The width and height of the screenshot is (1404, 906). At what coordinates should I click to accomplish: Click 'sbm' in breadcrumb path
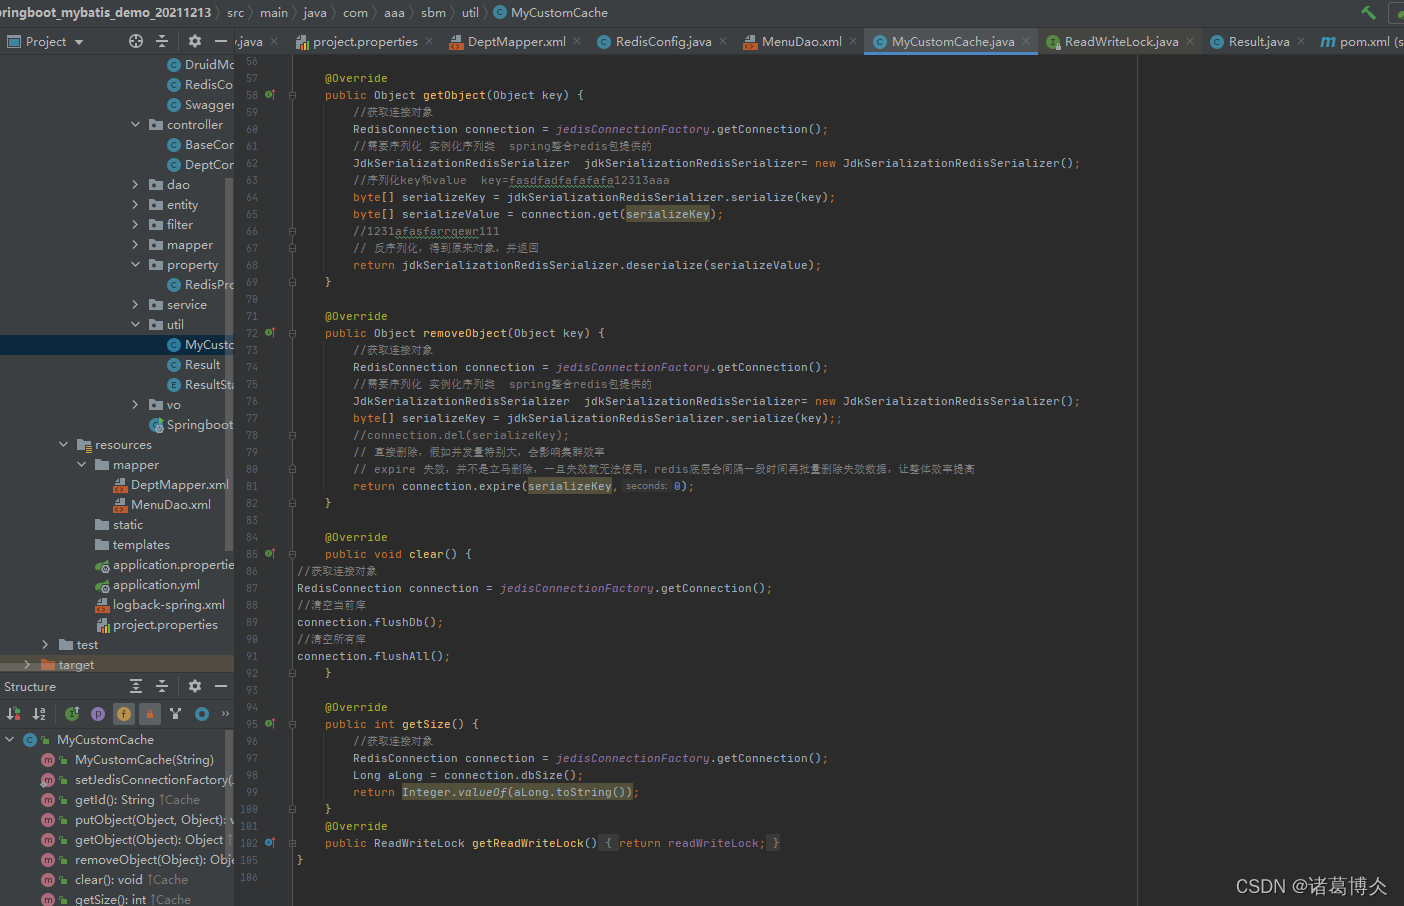[x=433, y=13]
